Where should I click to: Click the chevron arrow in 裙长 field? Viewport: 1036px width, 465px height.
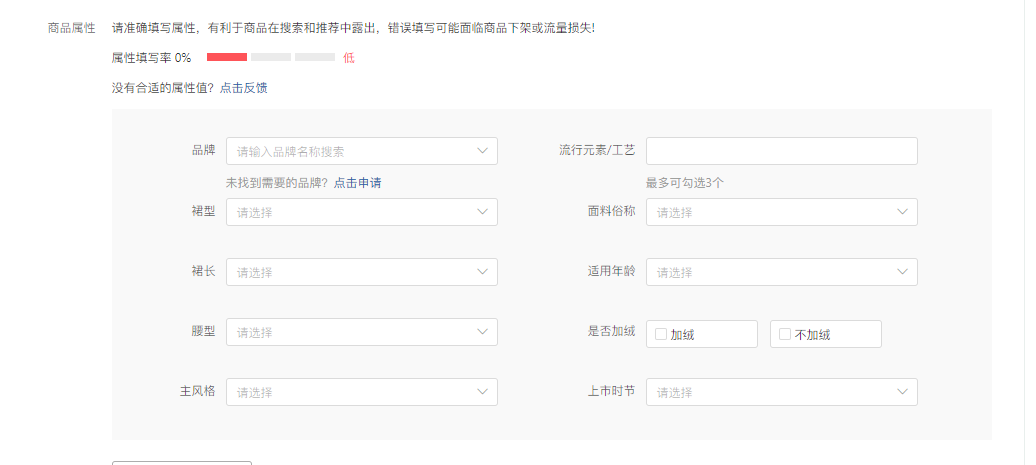[x=482, y=272]
